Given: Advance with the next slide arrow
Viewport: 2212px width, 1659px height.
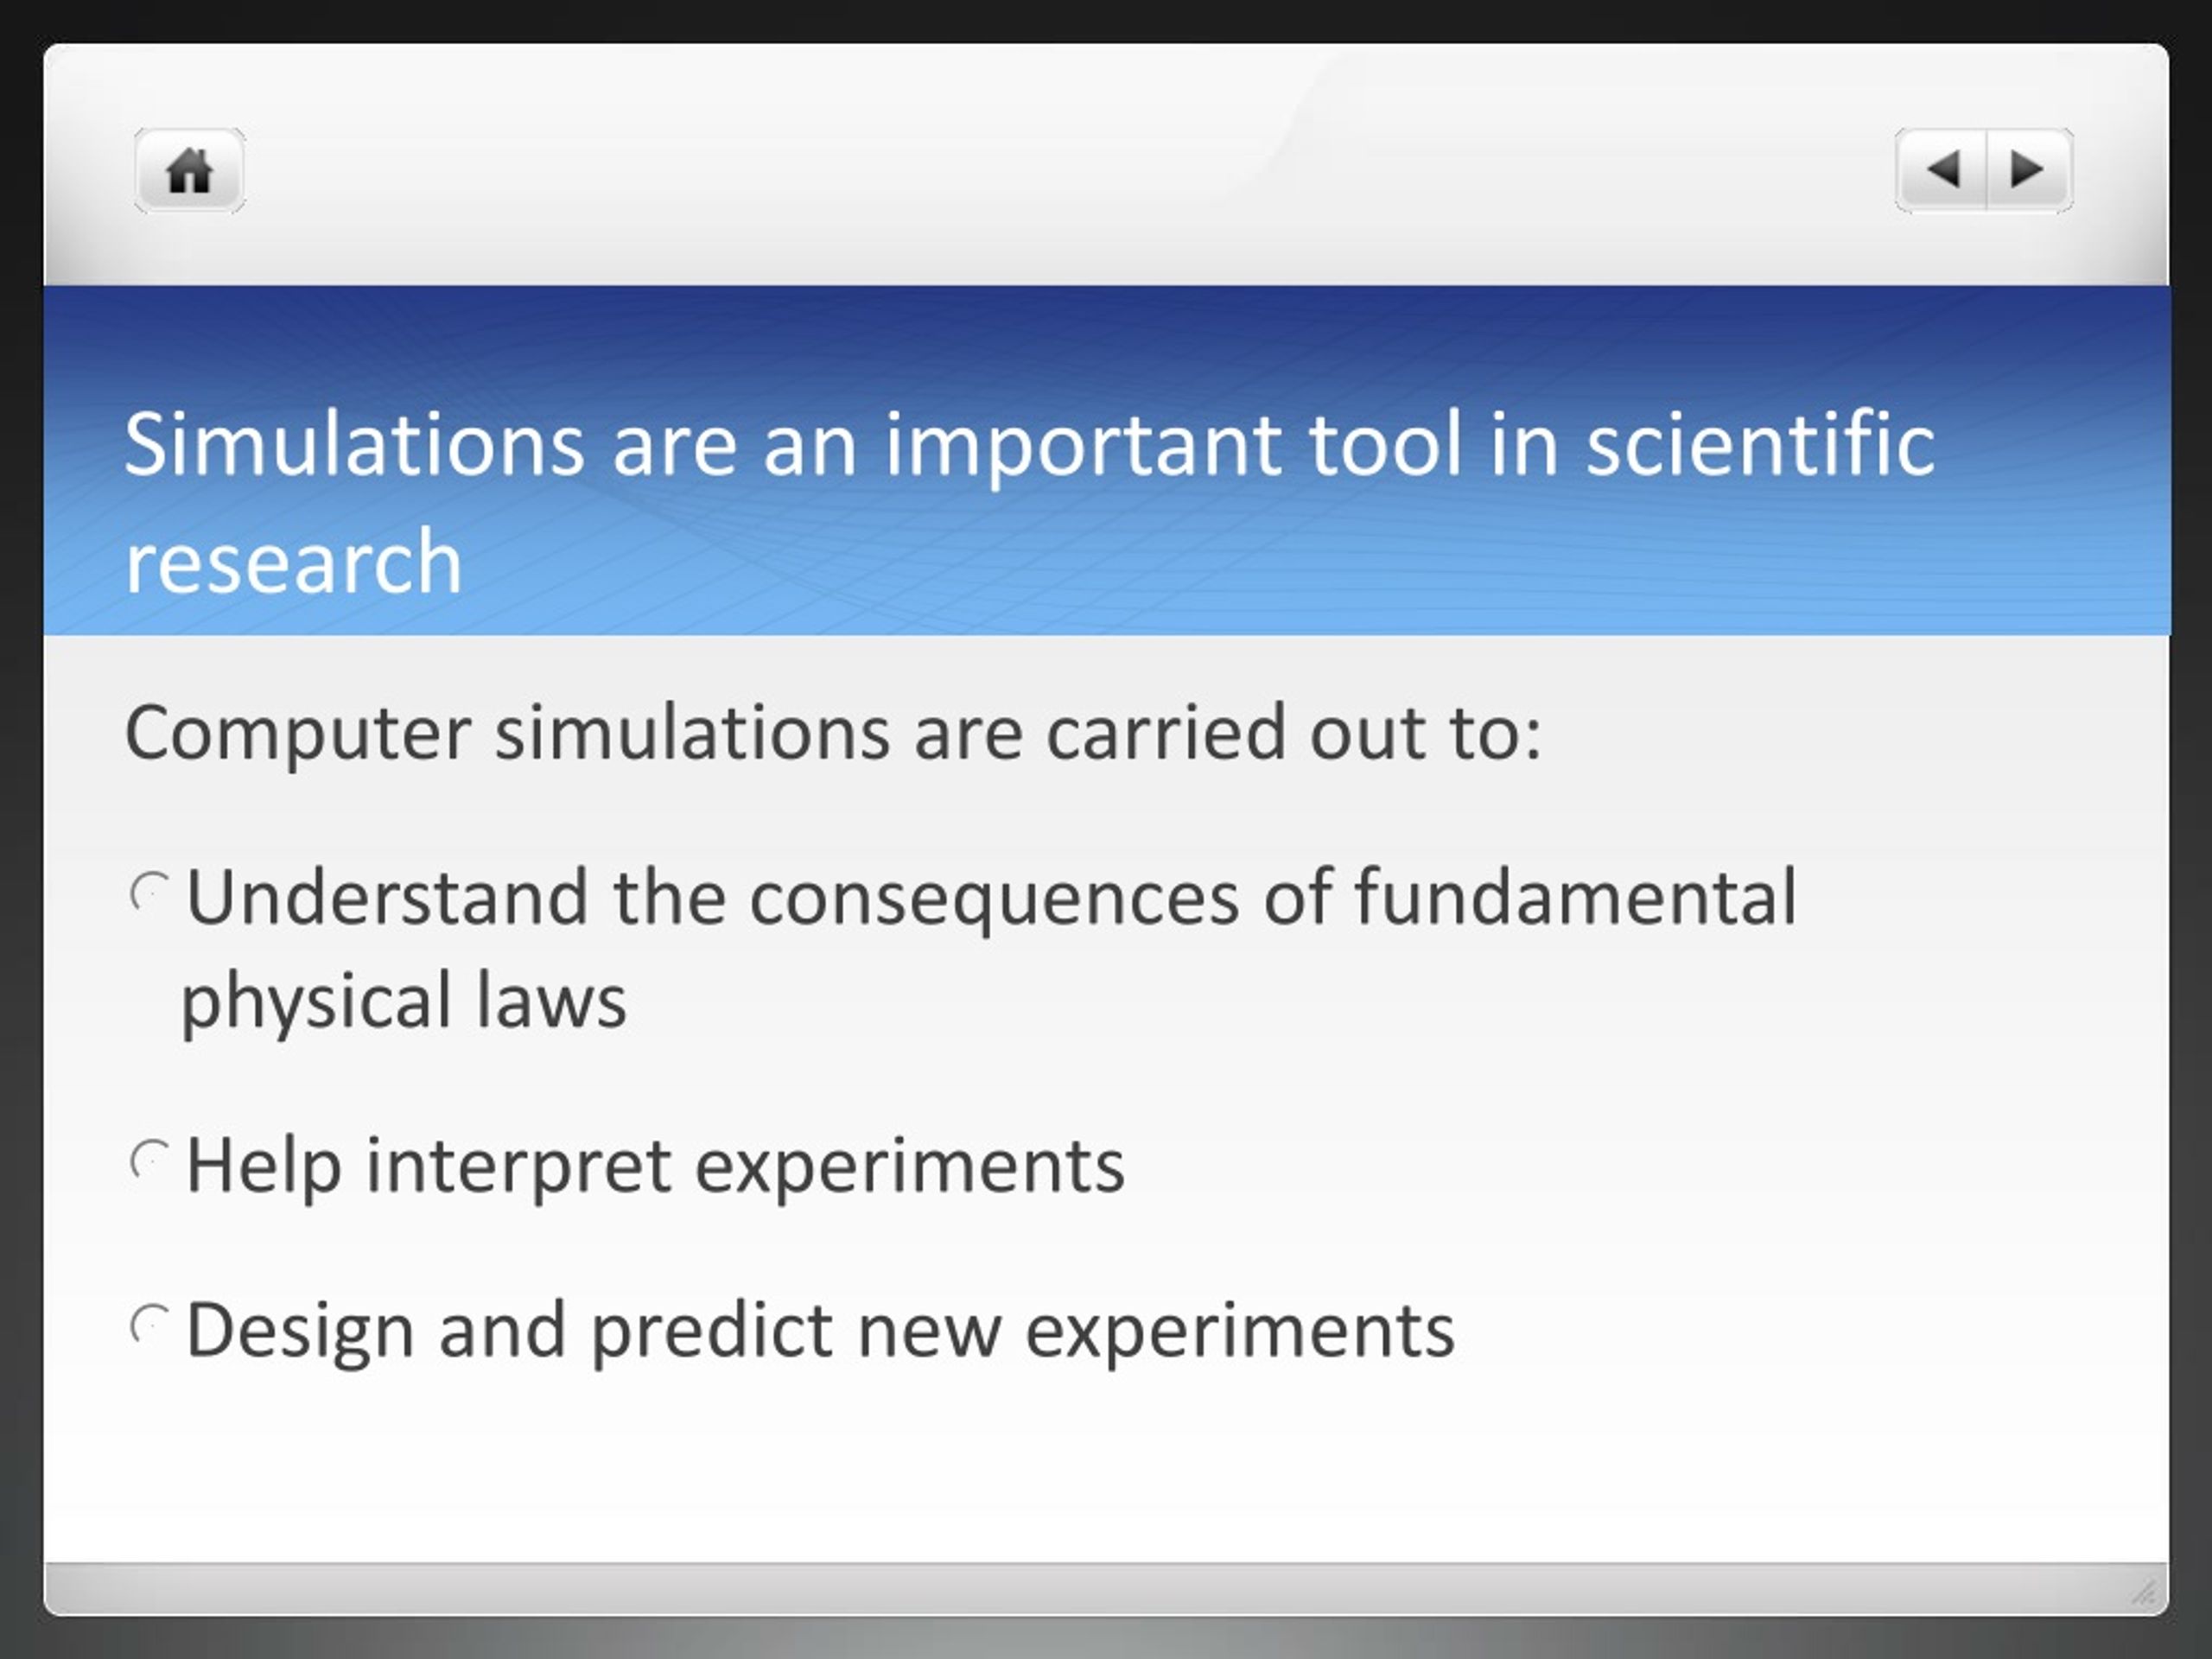Looking at the screenshot, I should coord(2029,170).
